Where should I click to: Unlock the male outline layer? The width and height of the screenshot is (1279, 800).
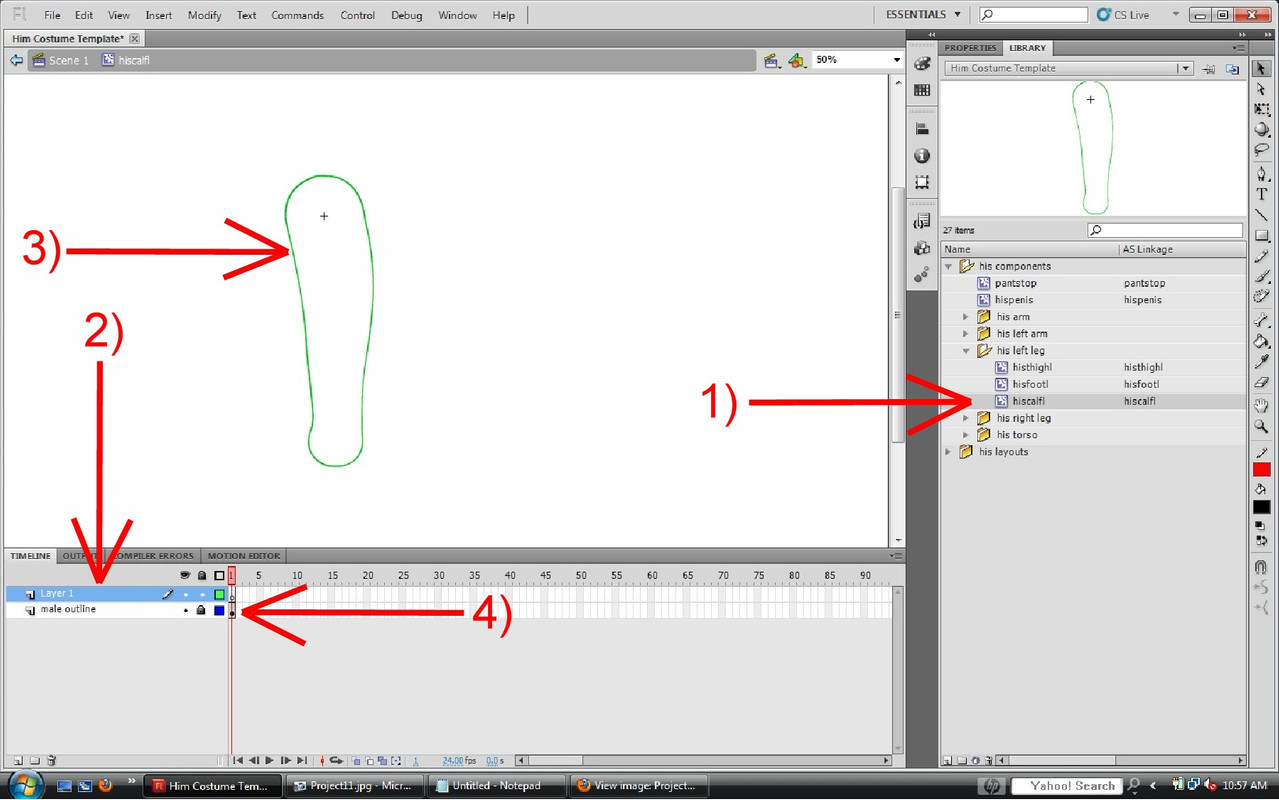[201, 610]
